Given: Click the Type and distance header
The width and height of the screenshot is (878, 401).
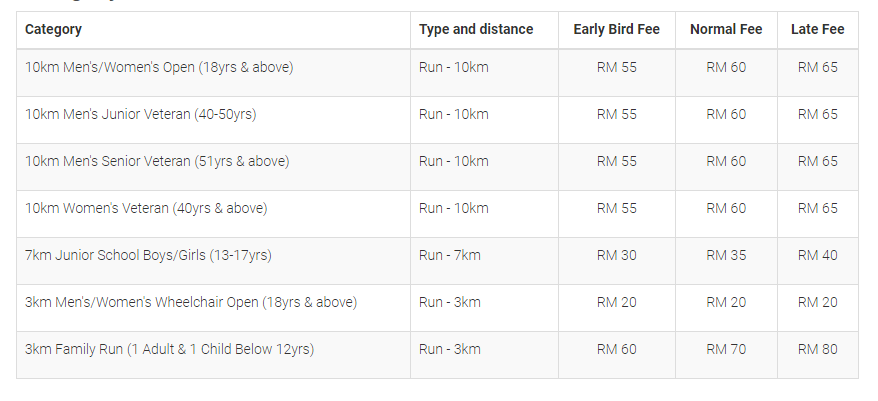Looking at the screenshot, I should click(x=476, y=30).
